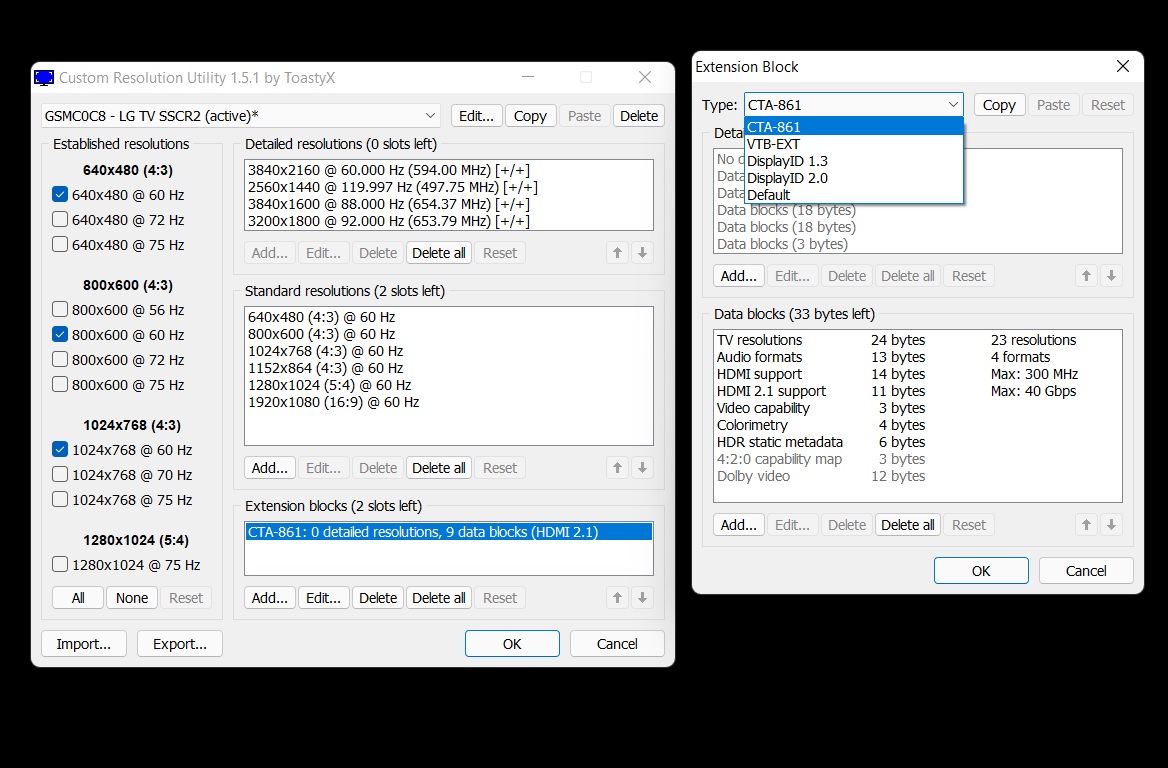The width and height of the screenshot is (1168, 768).
Task: Uncheck 1024x768 @ 60 Hz
Action: 60,449
